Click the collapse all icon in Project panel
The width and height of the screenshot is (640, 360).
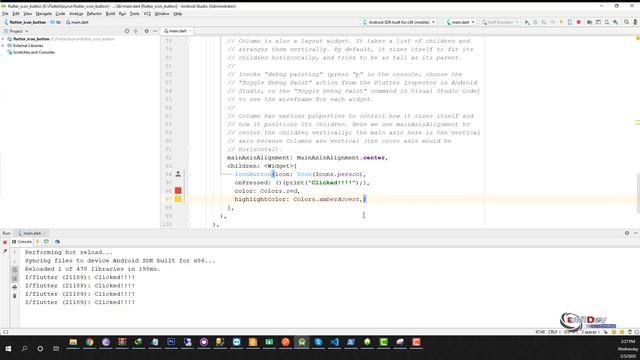[x=136, y=31]
